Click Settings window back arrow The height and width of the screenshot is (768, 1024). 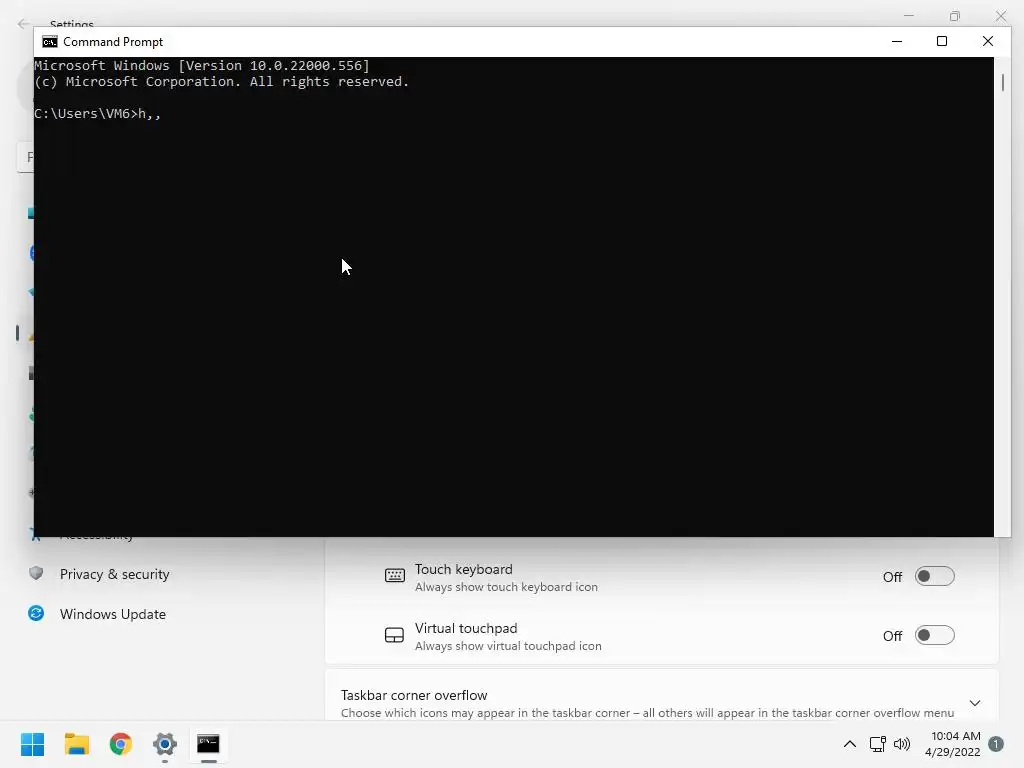pos(24,24)
